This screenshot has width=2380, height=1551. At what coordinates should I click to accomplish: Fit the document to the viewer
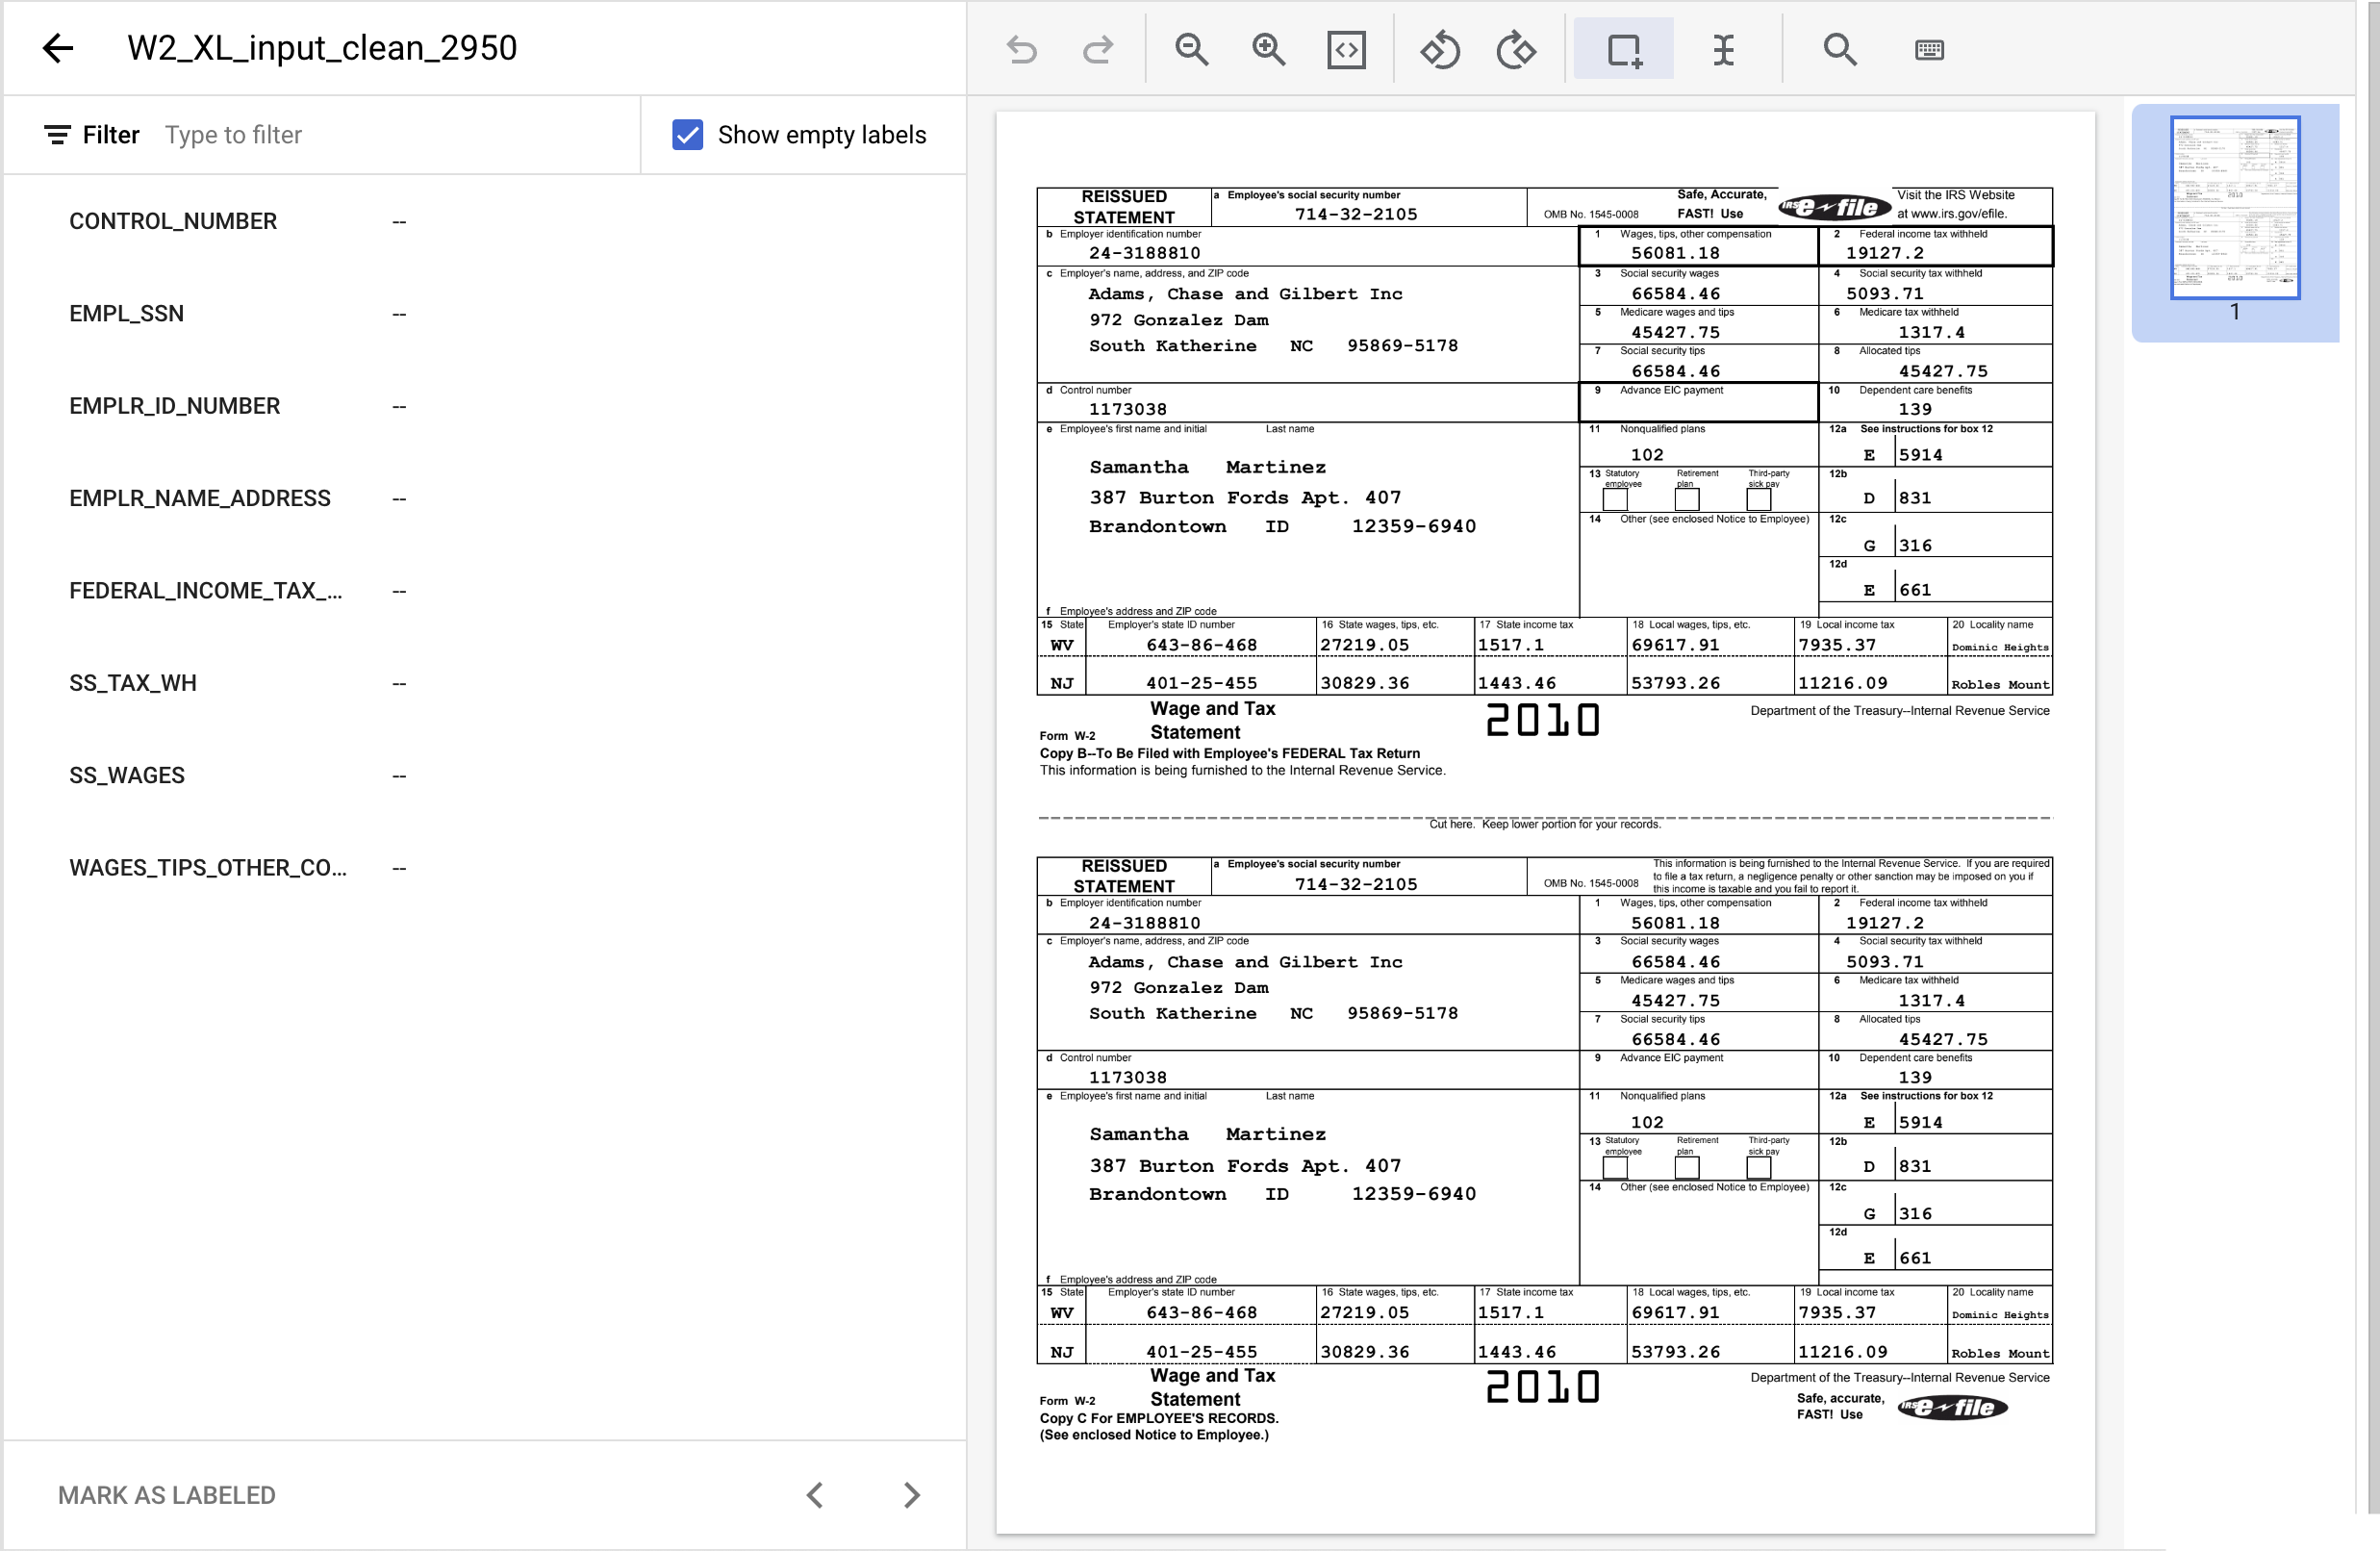pos(1345,48)
